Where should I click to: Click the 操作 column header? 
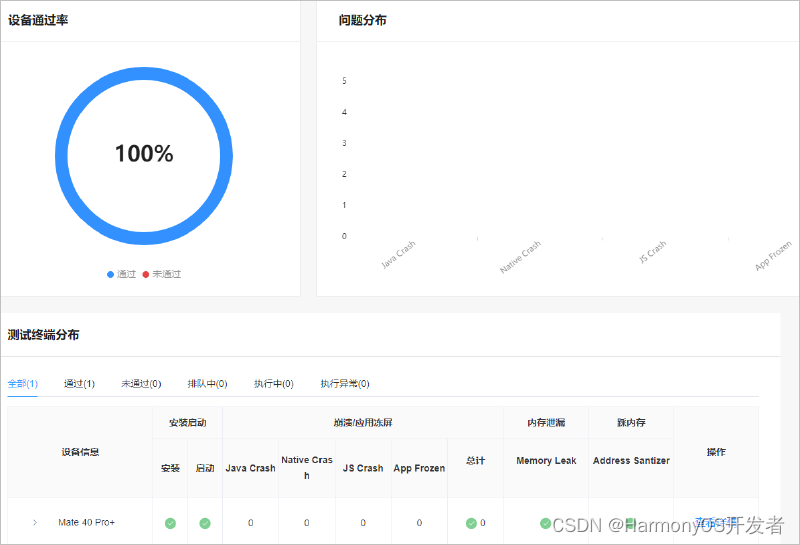(716, 452)
